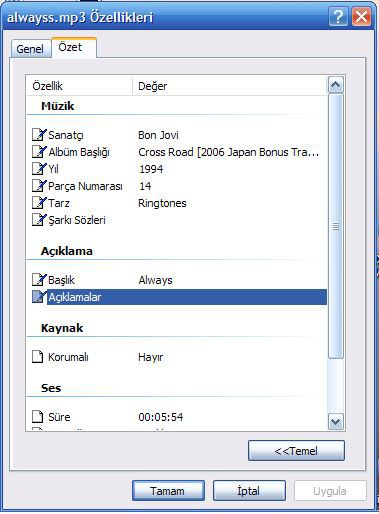Click the Tamam button
The height and width of the screenshot is (514, 379).
[168, 491]
